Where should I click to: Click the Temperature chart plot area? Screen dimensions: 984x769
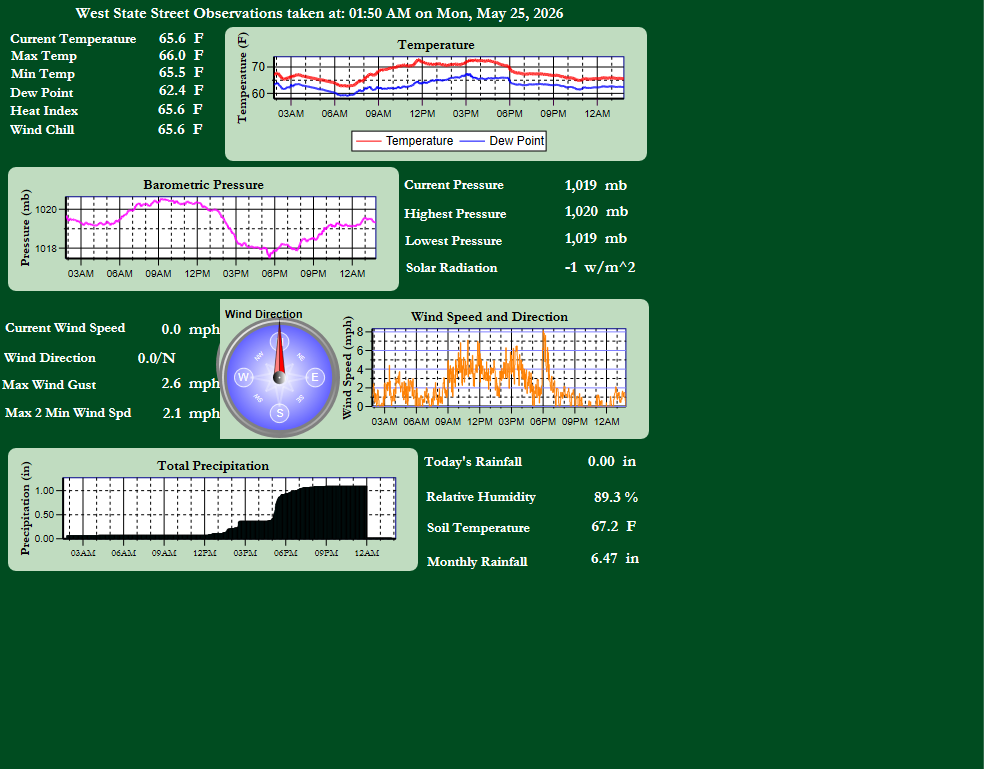click(449, 78)
